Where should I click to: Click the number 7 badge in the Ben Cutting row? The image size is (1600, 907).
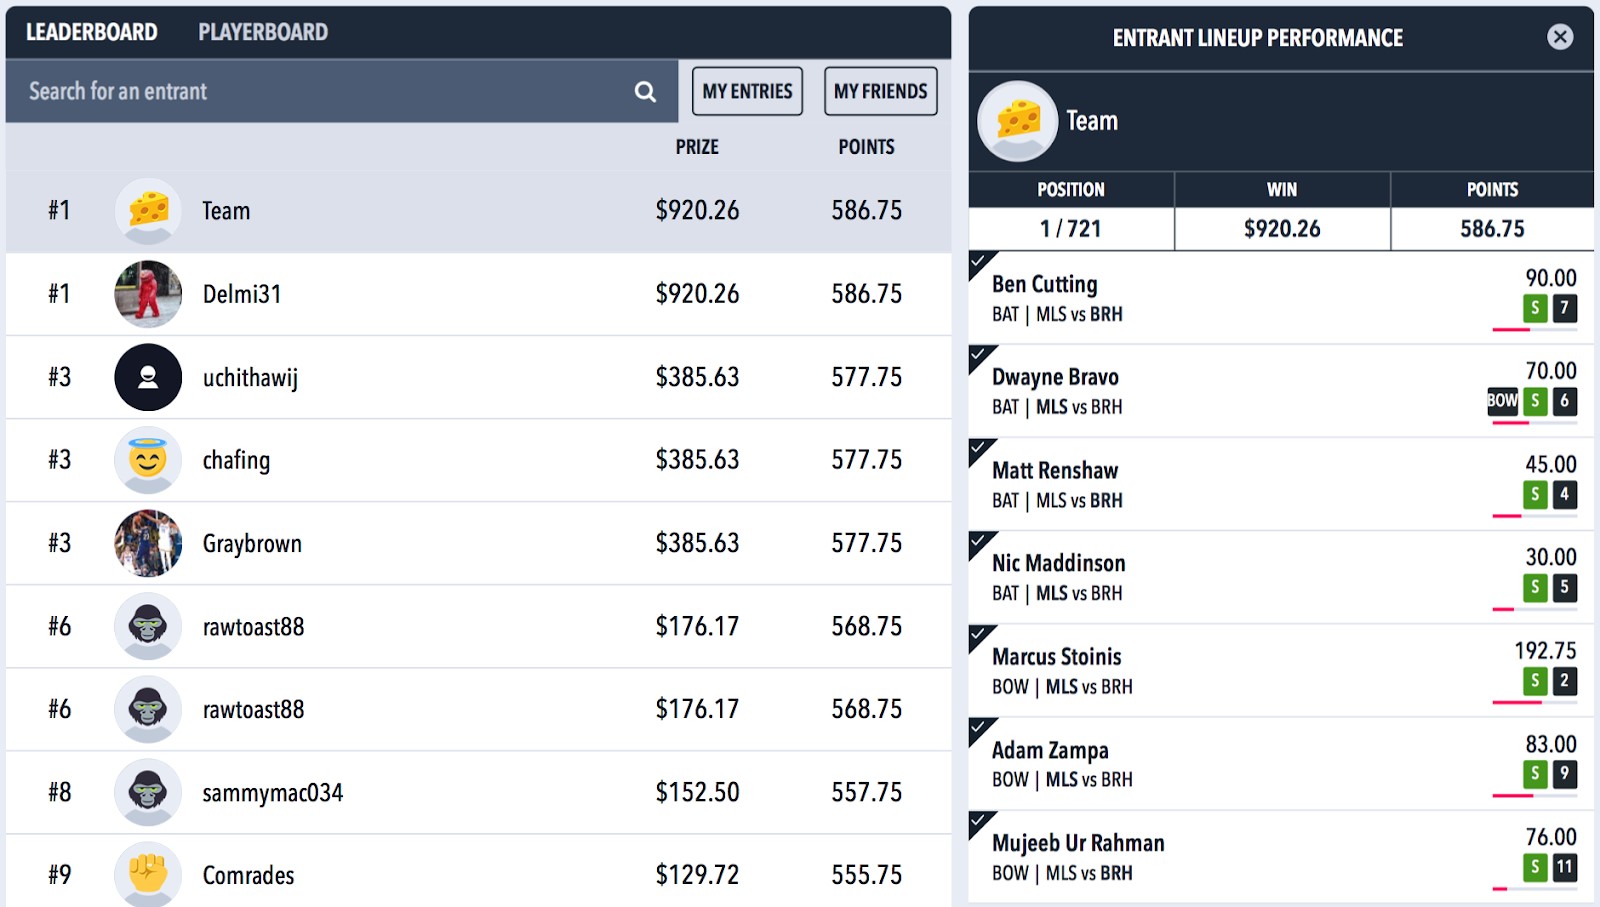[x=1565, y=308]
